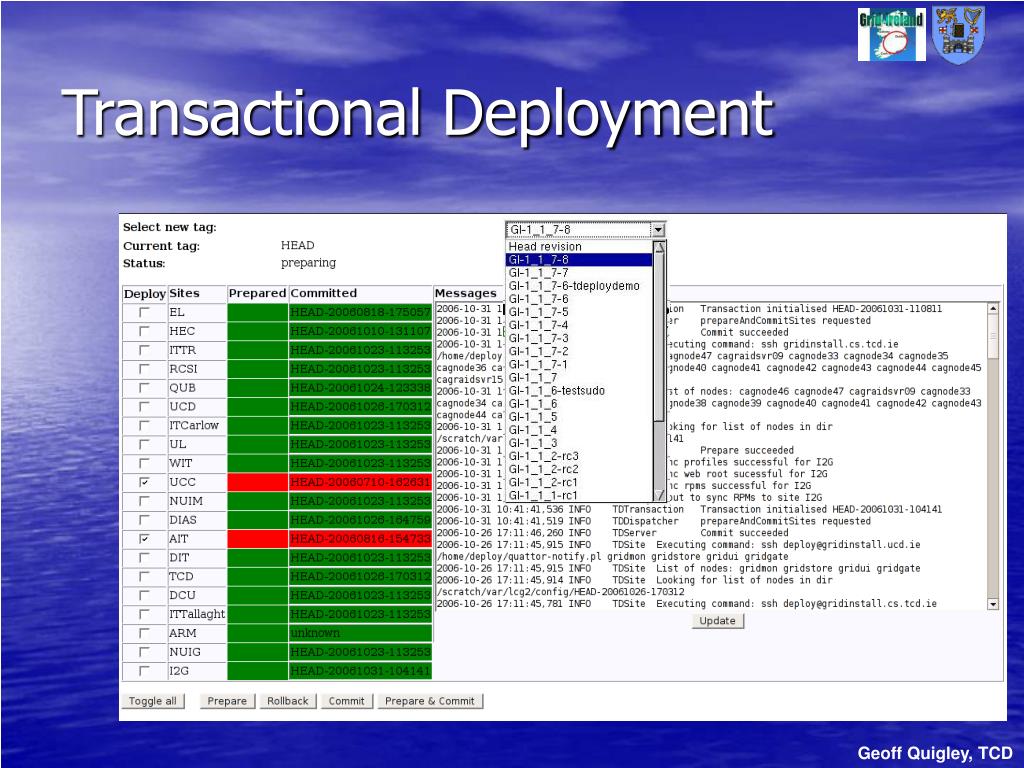Click committed value HEAD-20061031-104141 for I2G
1024x768 pixels.
point(360,671)
